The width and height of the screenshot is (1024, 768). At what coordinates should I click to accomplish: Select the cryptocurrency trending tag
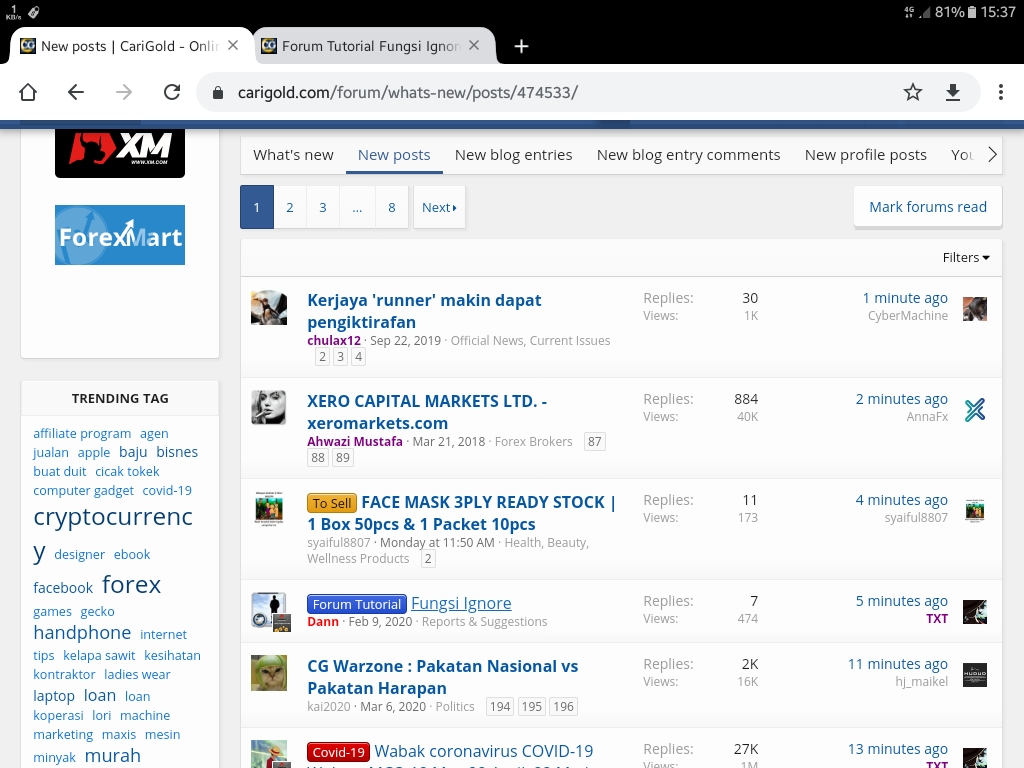point(113,534)
